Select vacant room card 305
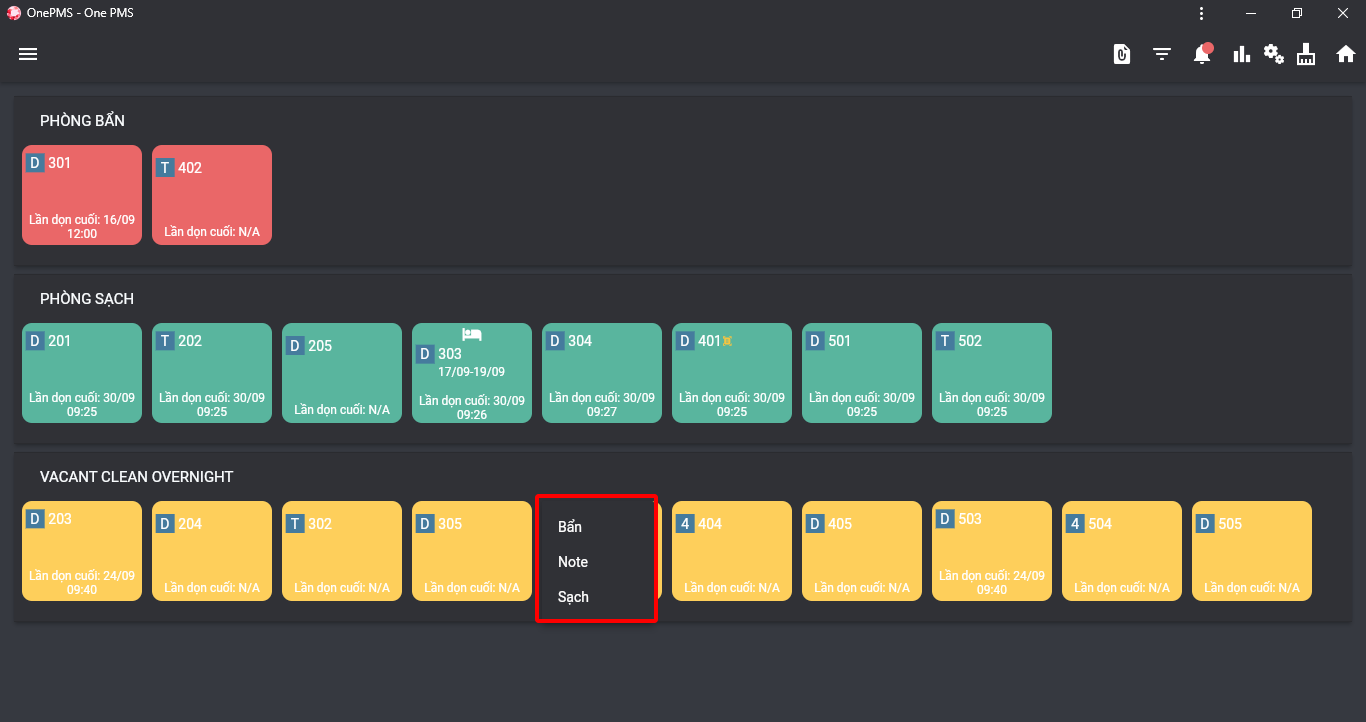The image size is (1366, 722). click(472, 551)
